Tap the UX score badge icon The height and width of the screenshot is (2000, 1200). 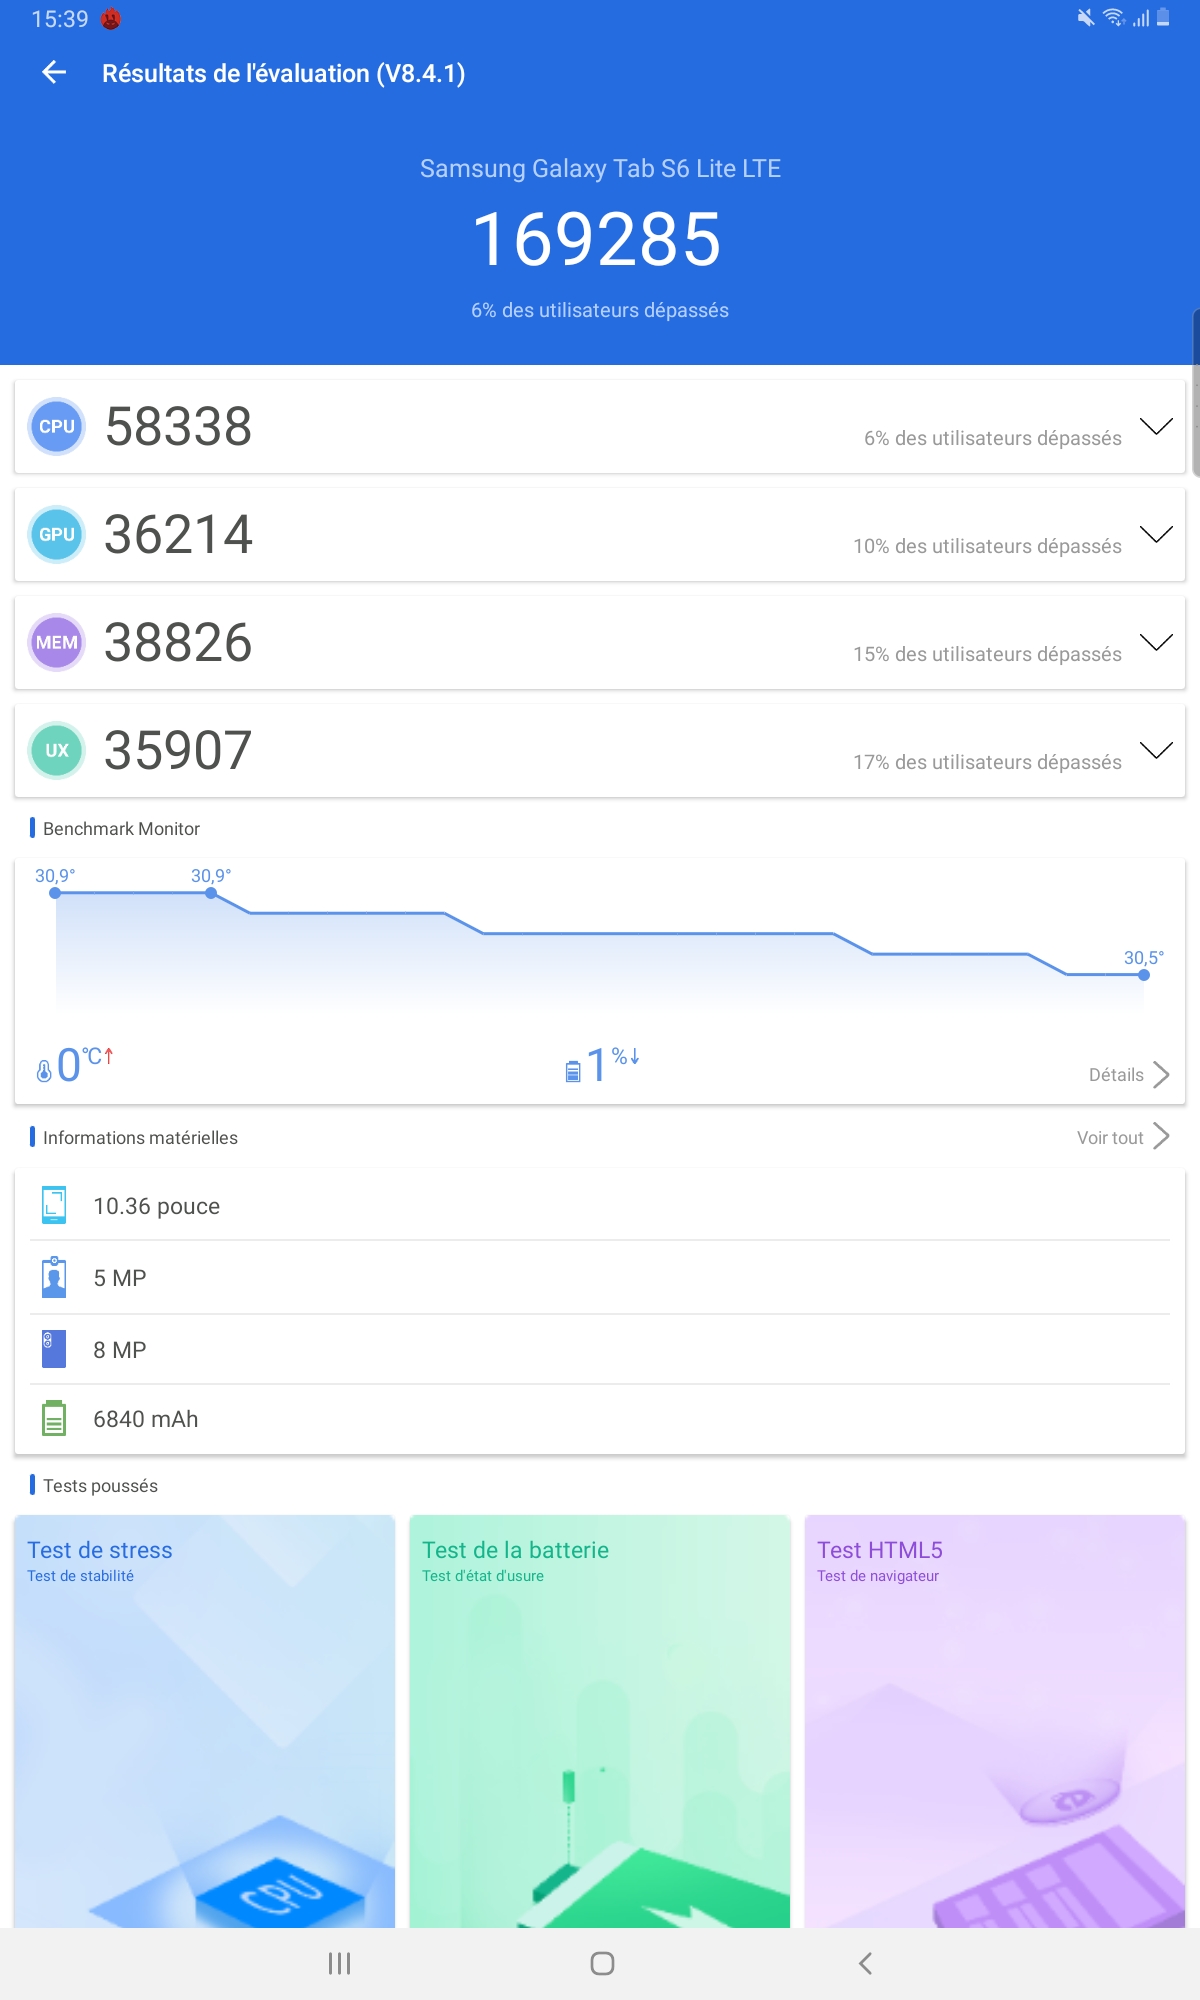(57, 750)
